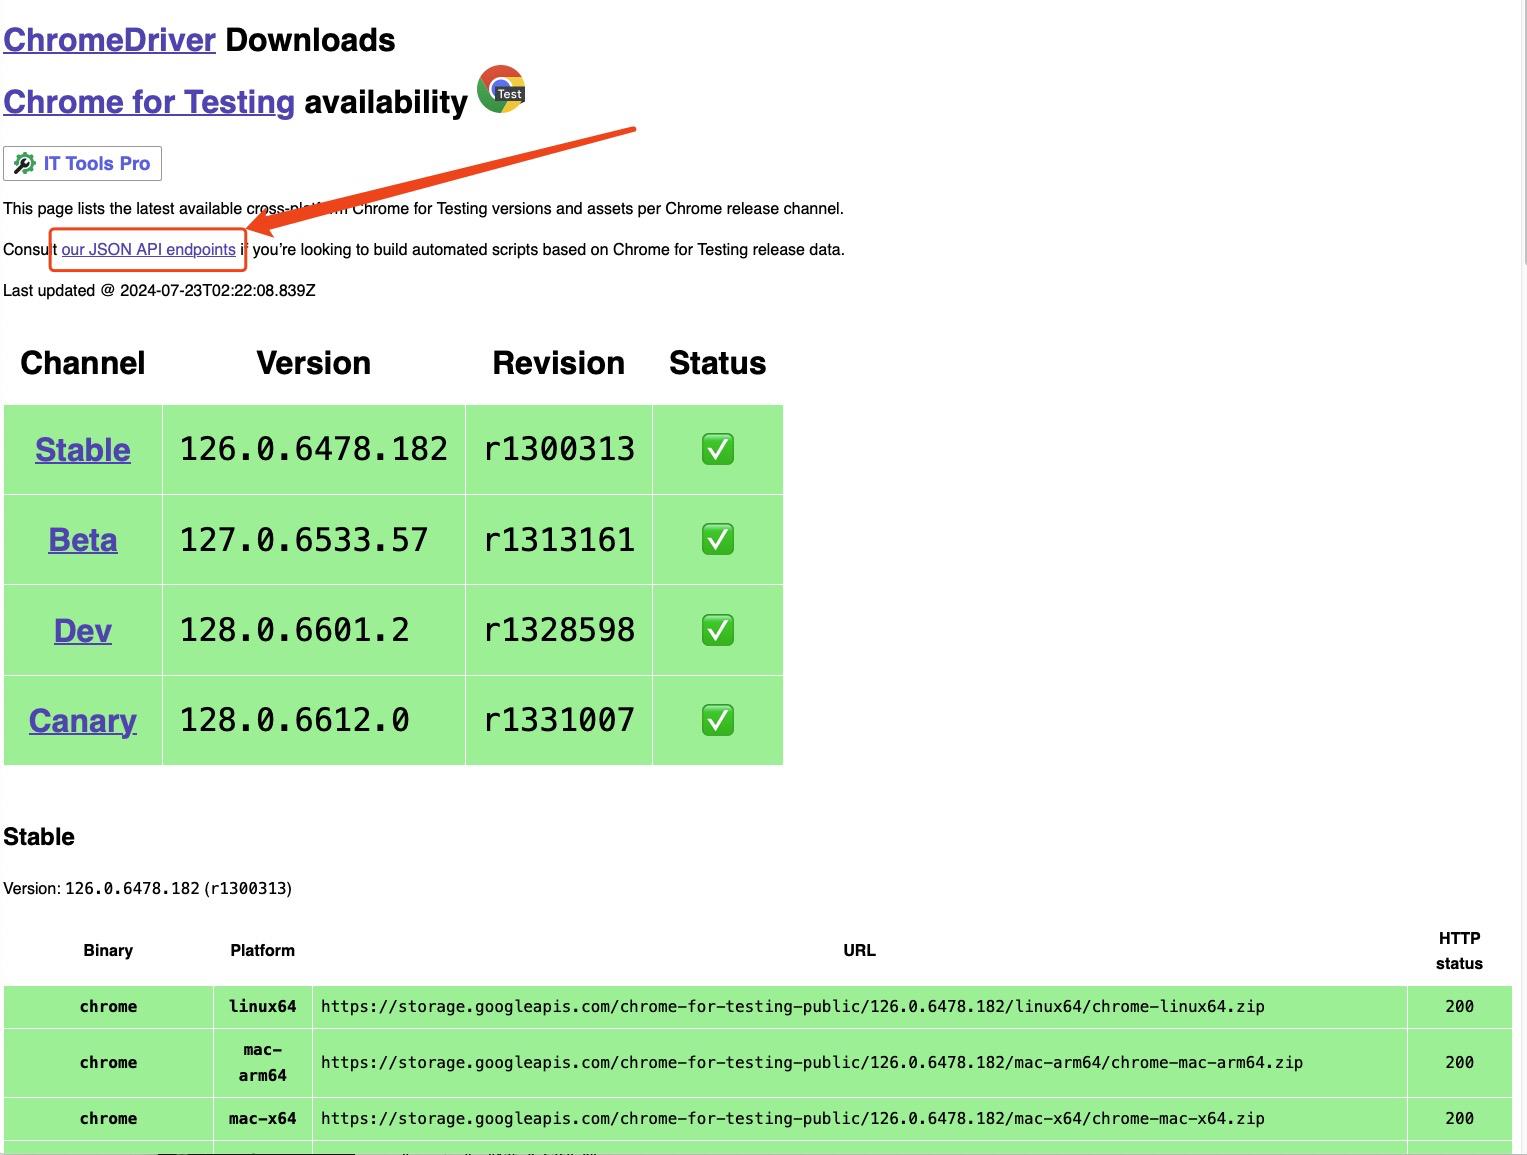Screen dimensions: 1527x1155
Task: Click the HTTP status column header
Action: (1460, 951)
